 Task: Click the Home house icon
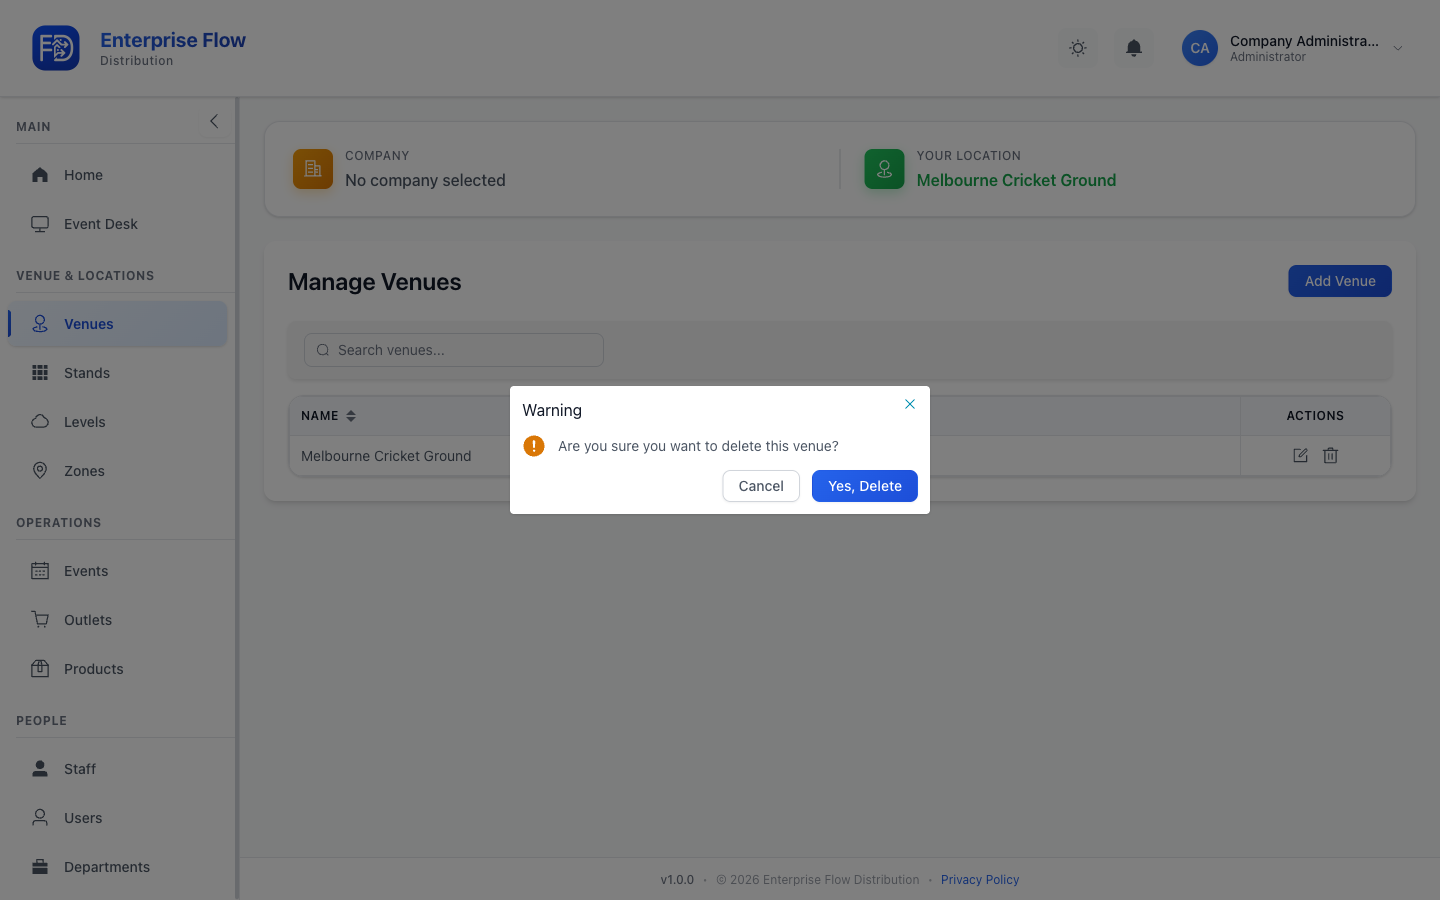click(x=40, y=175)
